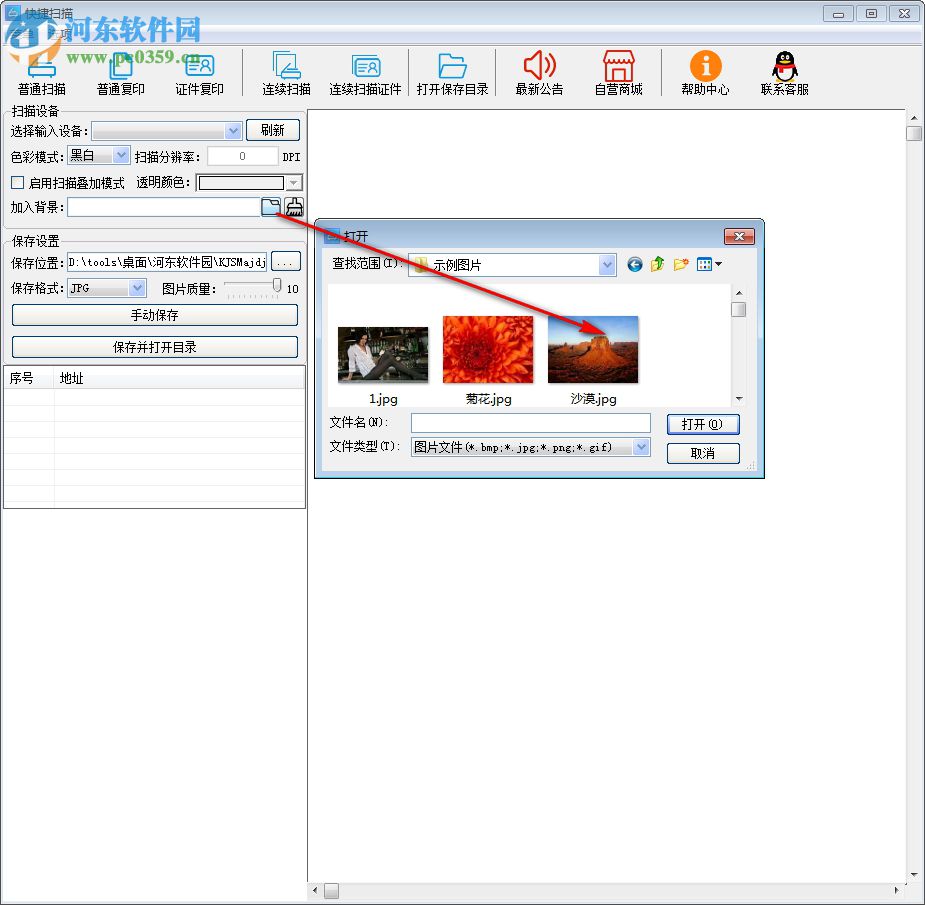Open the save directory 打开保存目录
Screen dimensions: 925x905
coord(452,74)
